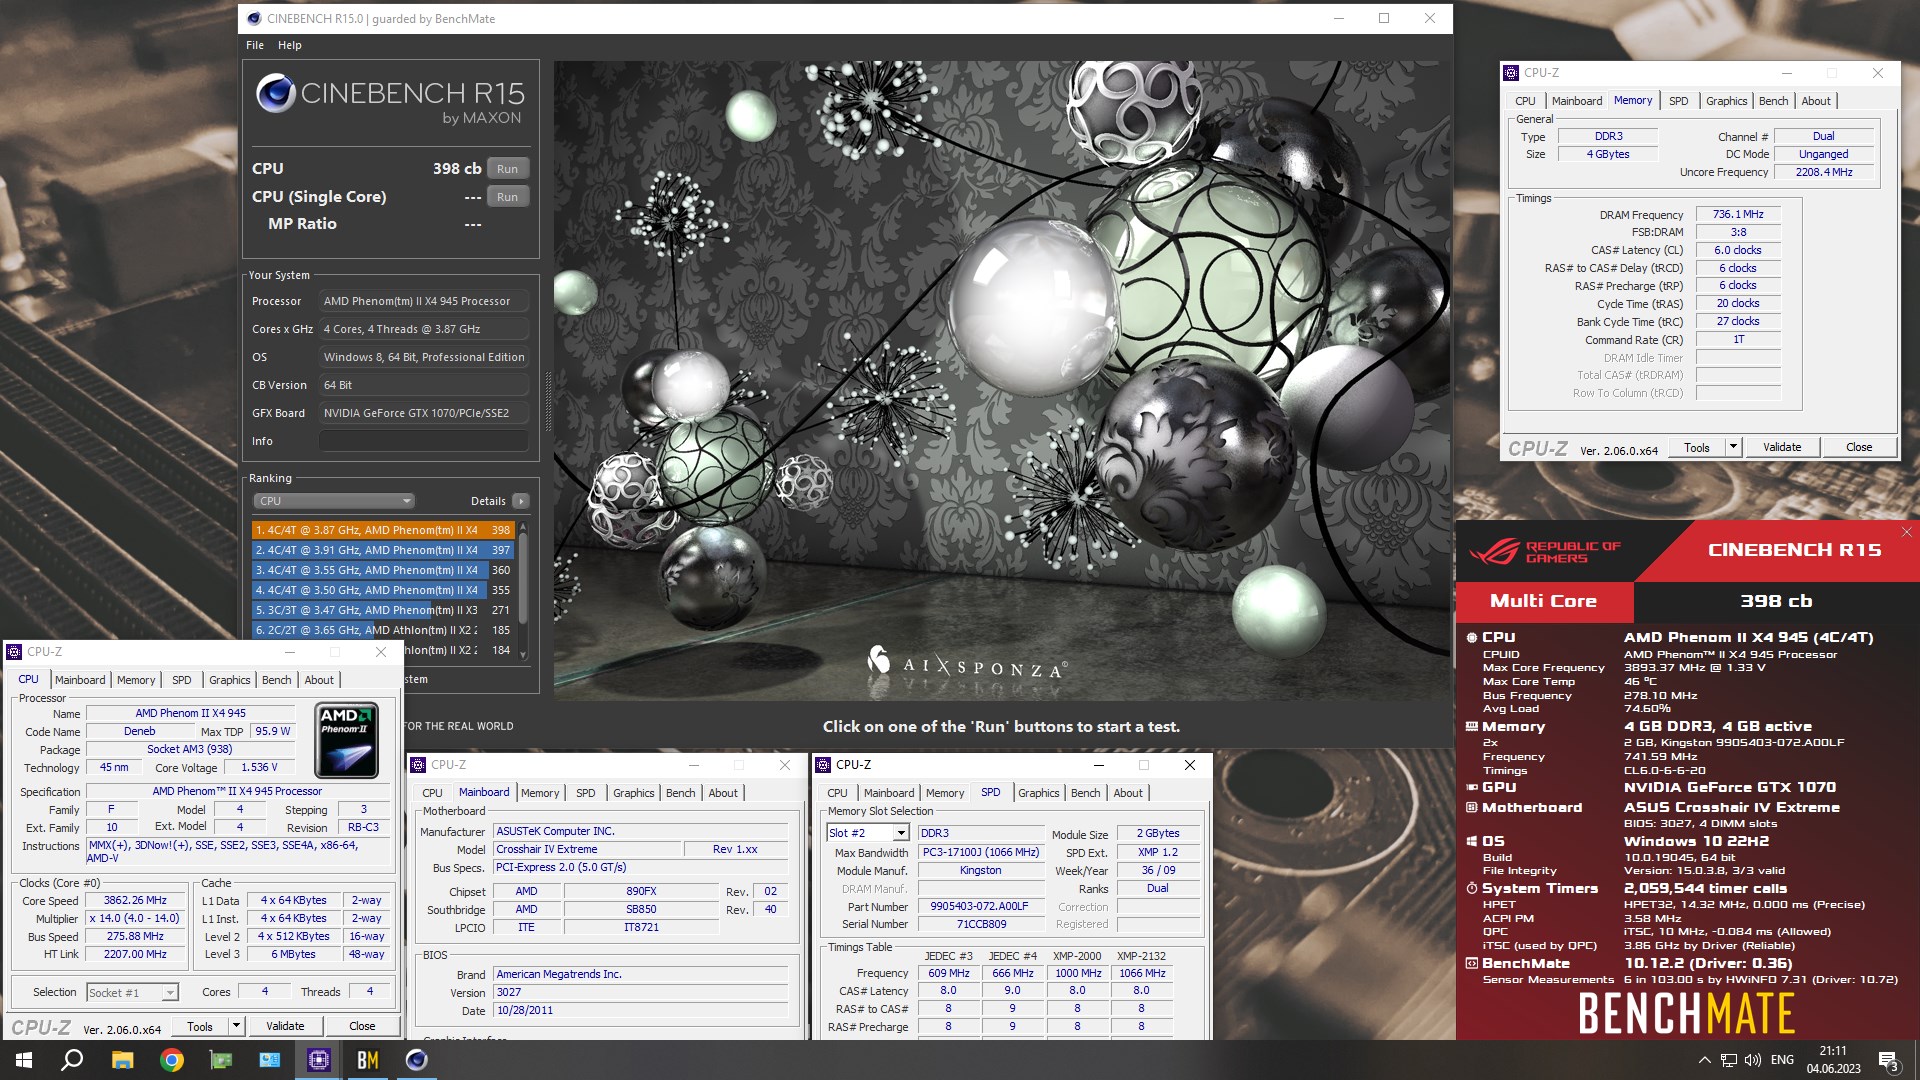Expand Tools dropdown arrow in bottom-left CPU-Z

(236, 1026)
